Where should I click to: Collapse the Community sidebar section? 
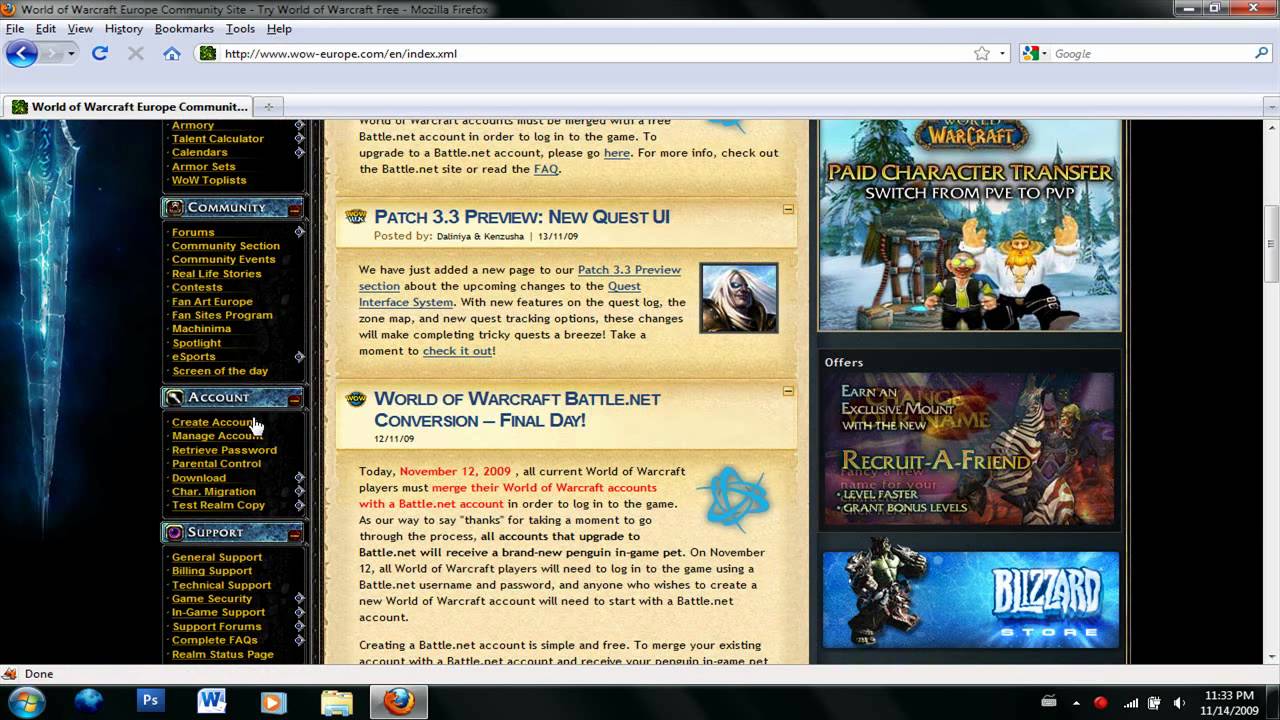pyautogui.click(x=294, y=209)
